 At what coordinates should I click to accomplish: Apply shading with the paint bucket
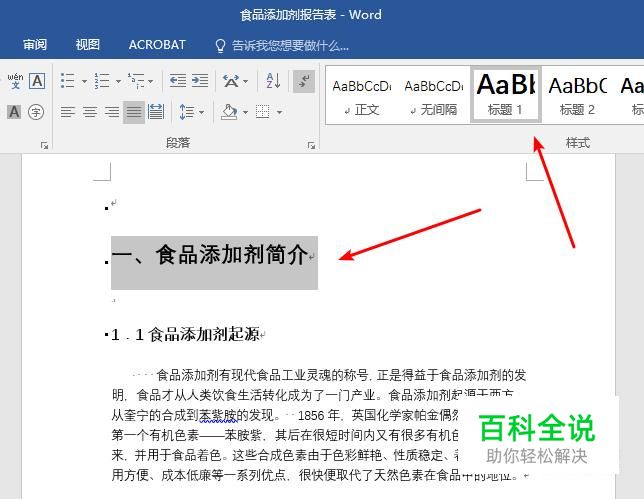pyautogui.click(x=229, y=112)
